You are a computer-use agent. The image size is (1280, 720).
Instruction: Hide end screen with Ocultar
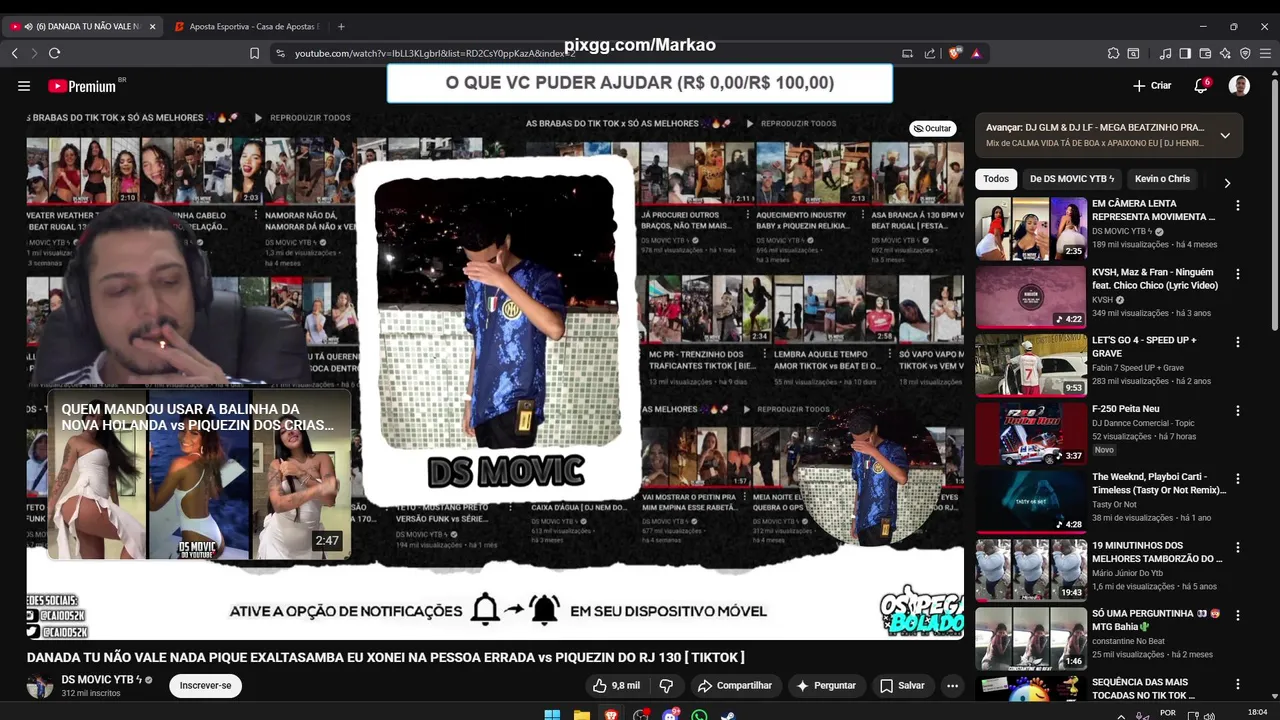point(932,128)
